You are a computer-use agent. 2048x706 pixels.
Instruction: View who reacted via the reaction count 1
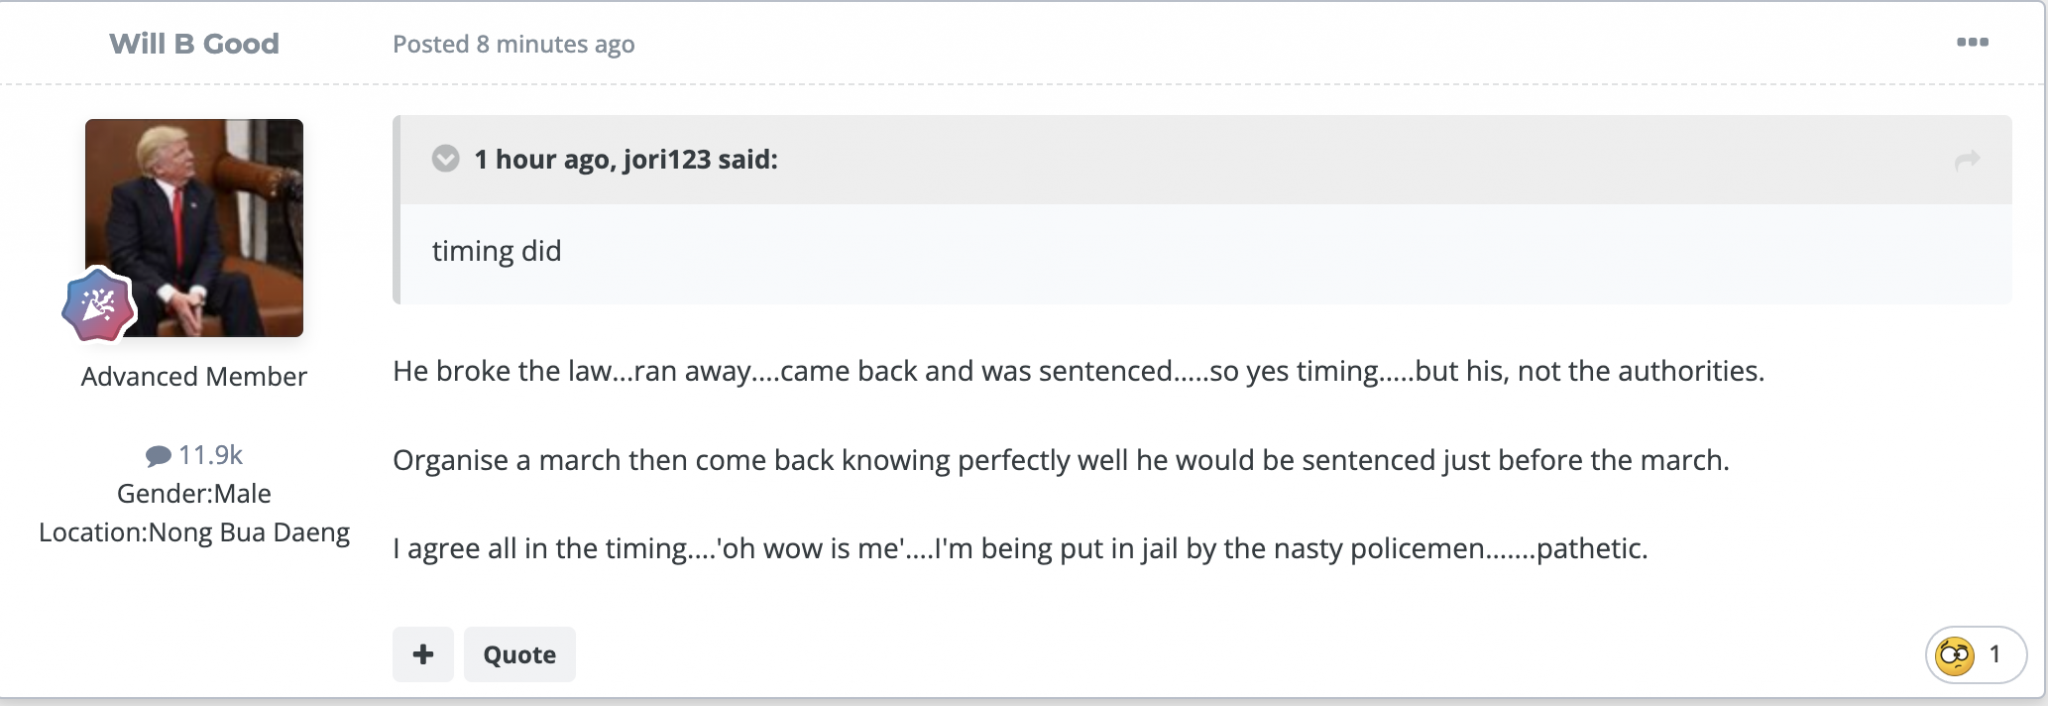click(1994, 654)
